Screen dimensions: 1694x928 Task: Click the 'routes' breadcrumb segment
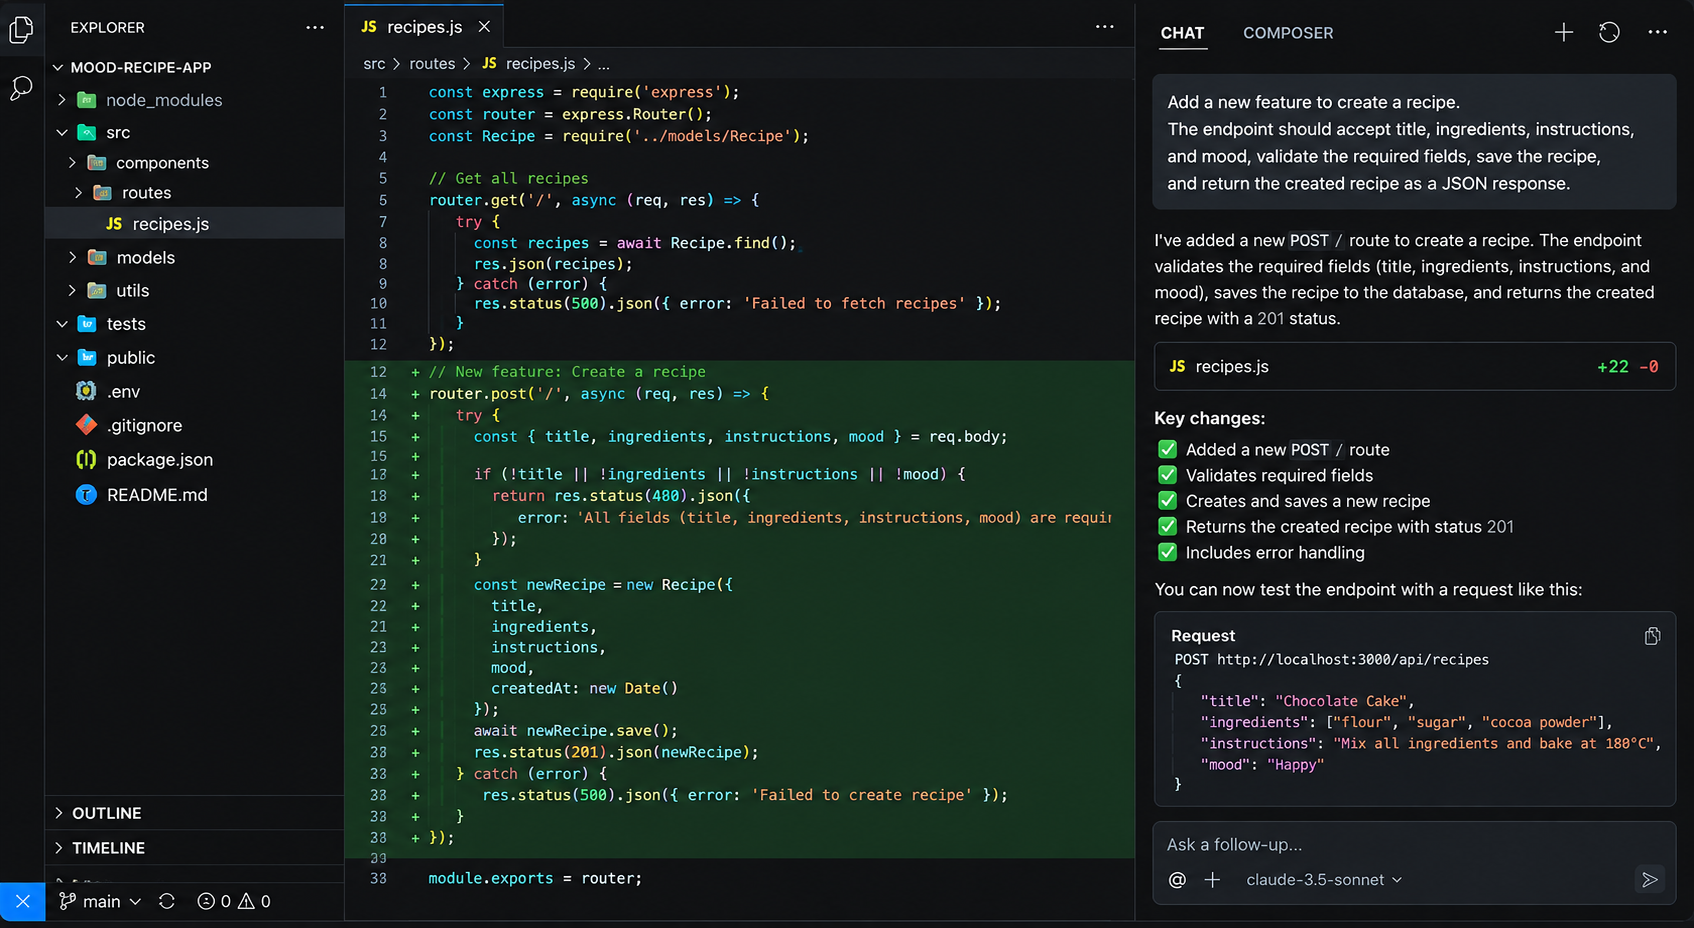click(432, 64)
